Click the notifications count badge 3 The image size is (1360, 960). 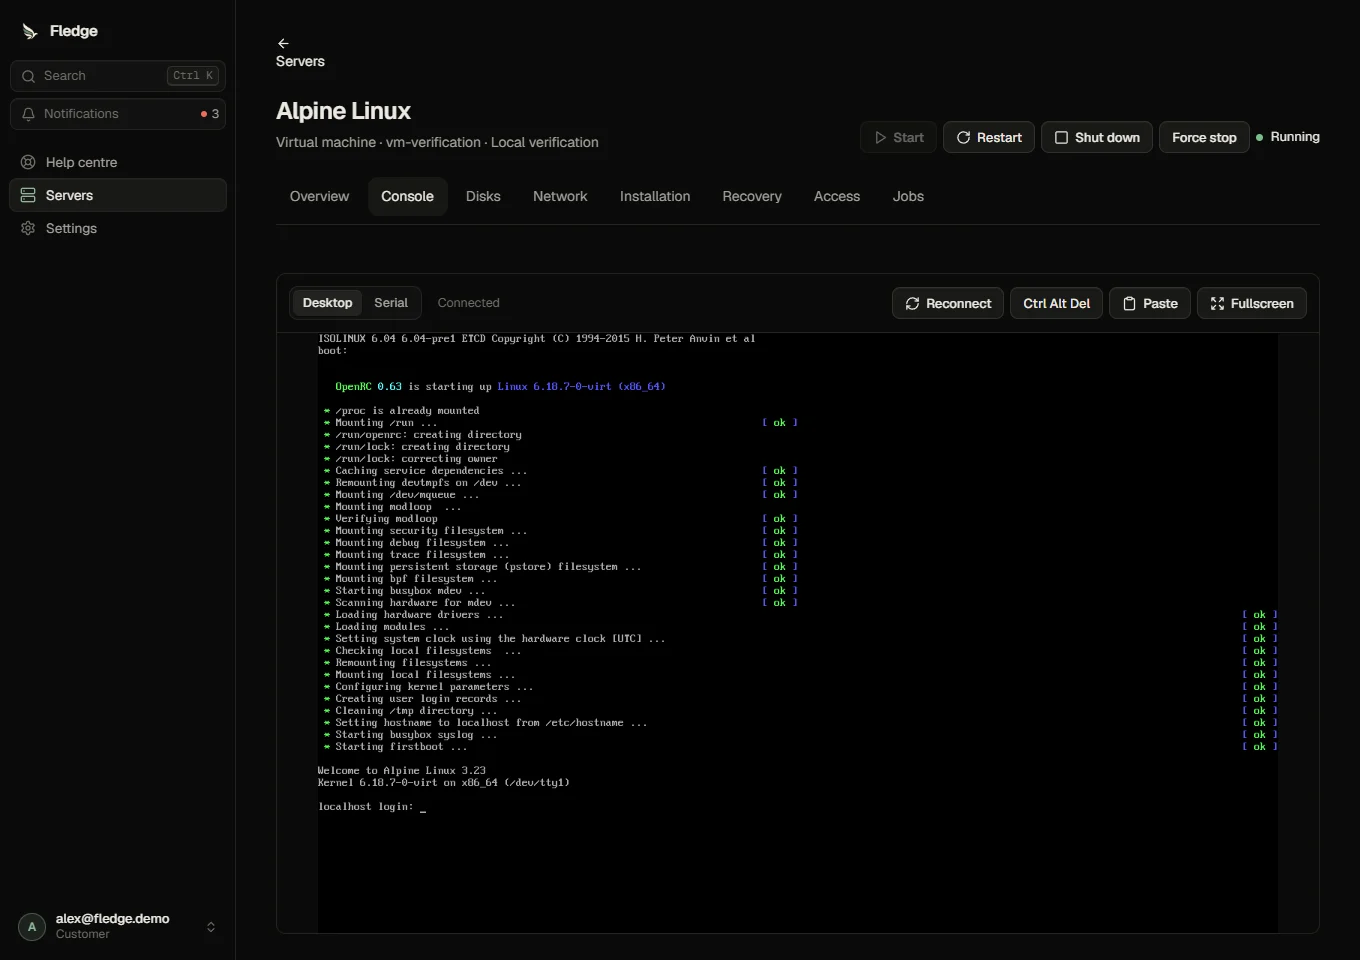[210, 114]
